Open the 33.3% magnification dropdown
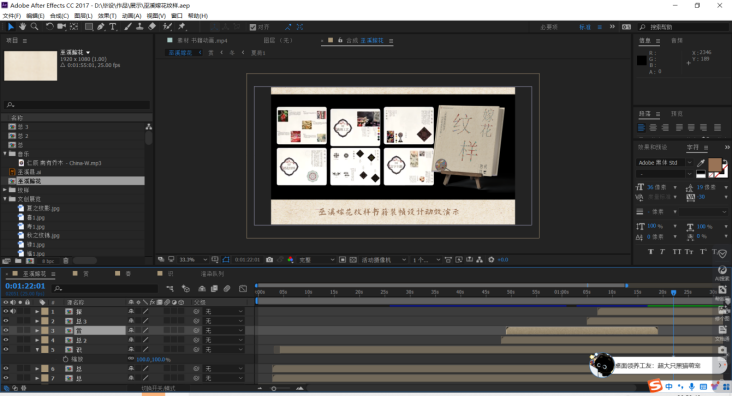The width and height of the screenshot is (732, 396). coord(193,260)
